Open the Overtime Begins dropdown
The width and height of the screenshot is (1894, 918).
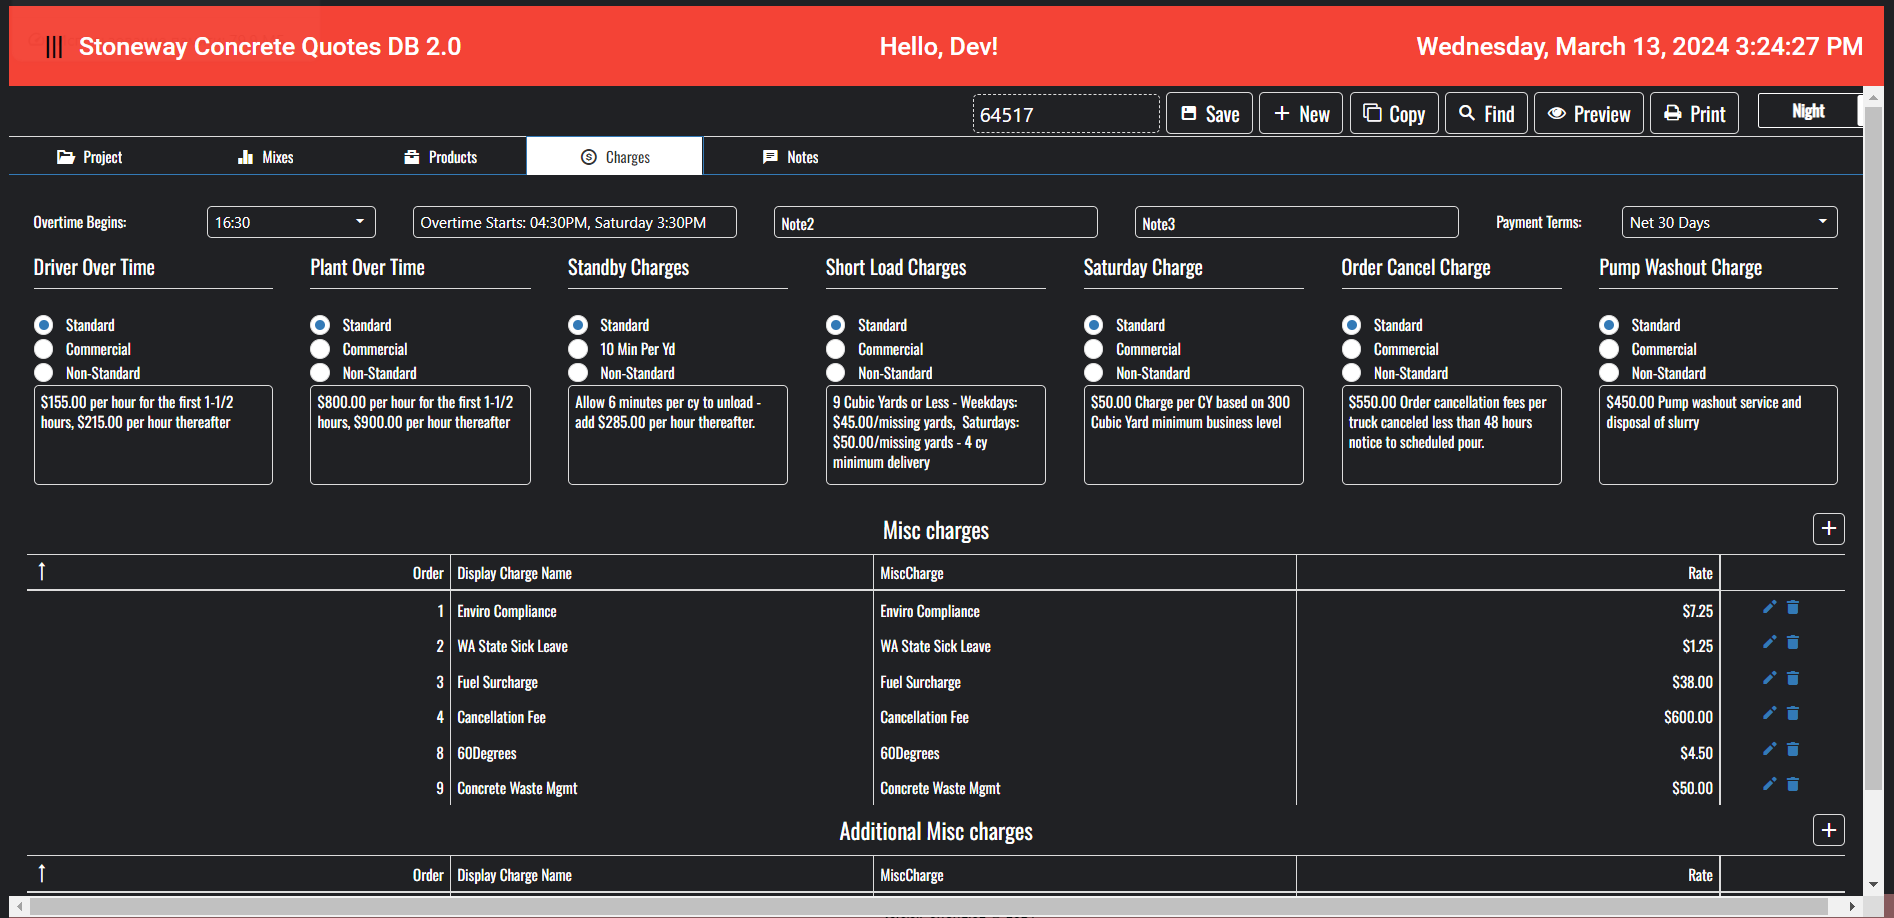coord(291,222)
